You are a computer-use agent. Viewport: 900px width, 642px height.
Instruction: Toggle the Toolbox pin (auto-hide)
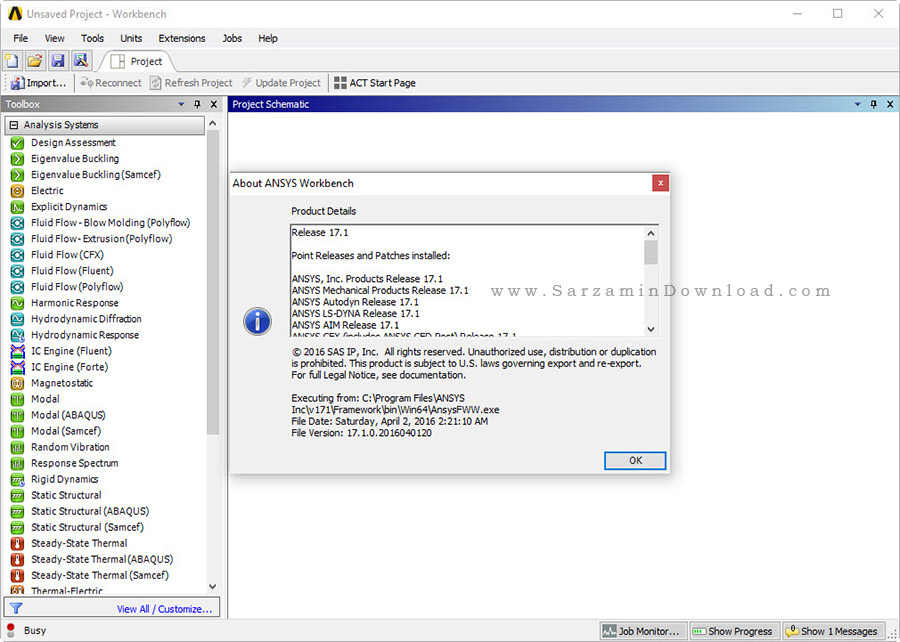(x=197, y=104)
